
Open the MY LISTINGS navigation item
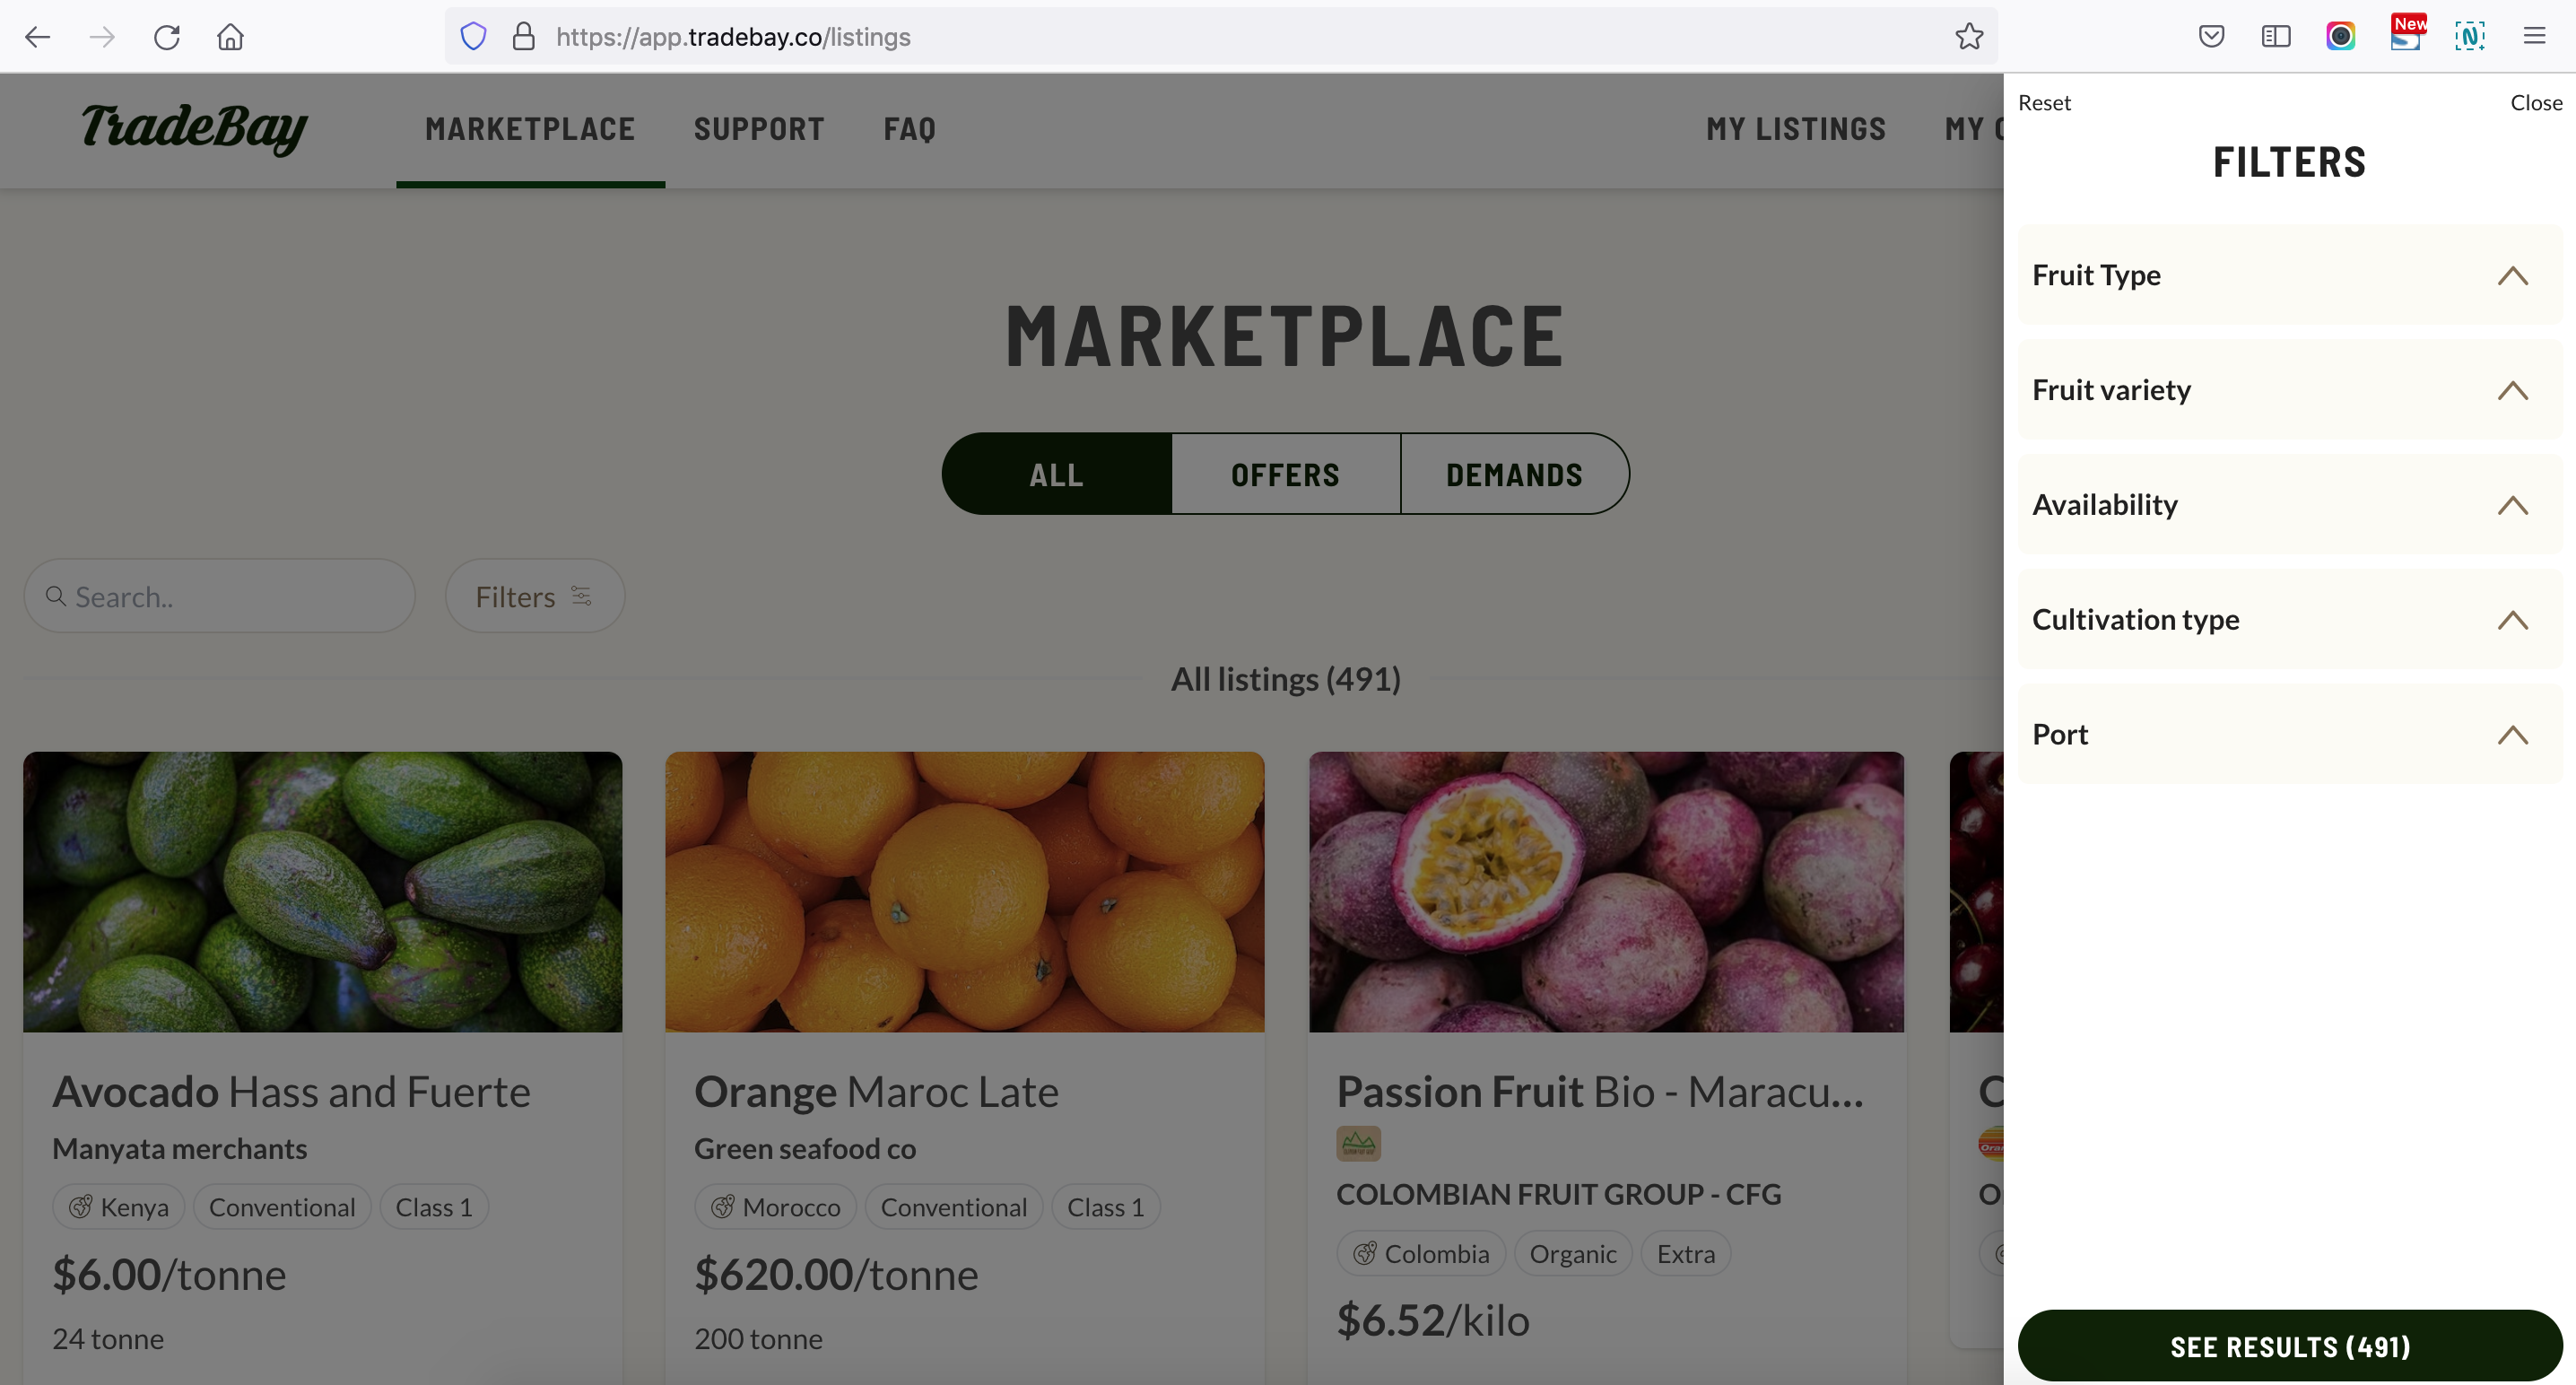click(1796, 129)
